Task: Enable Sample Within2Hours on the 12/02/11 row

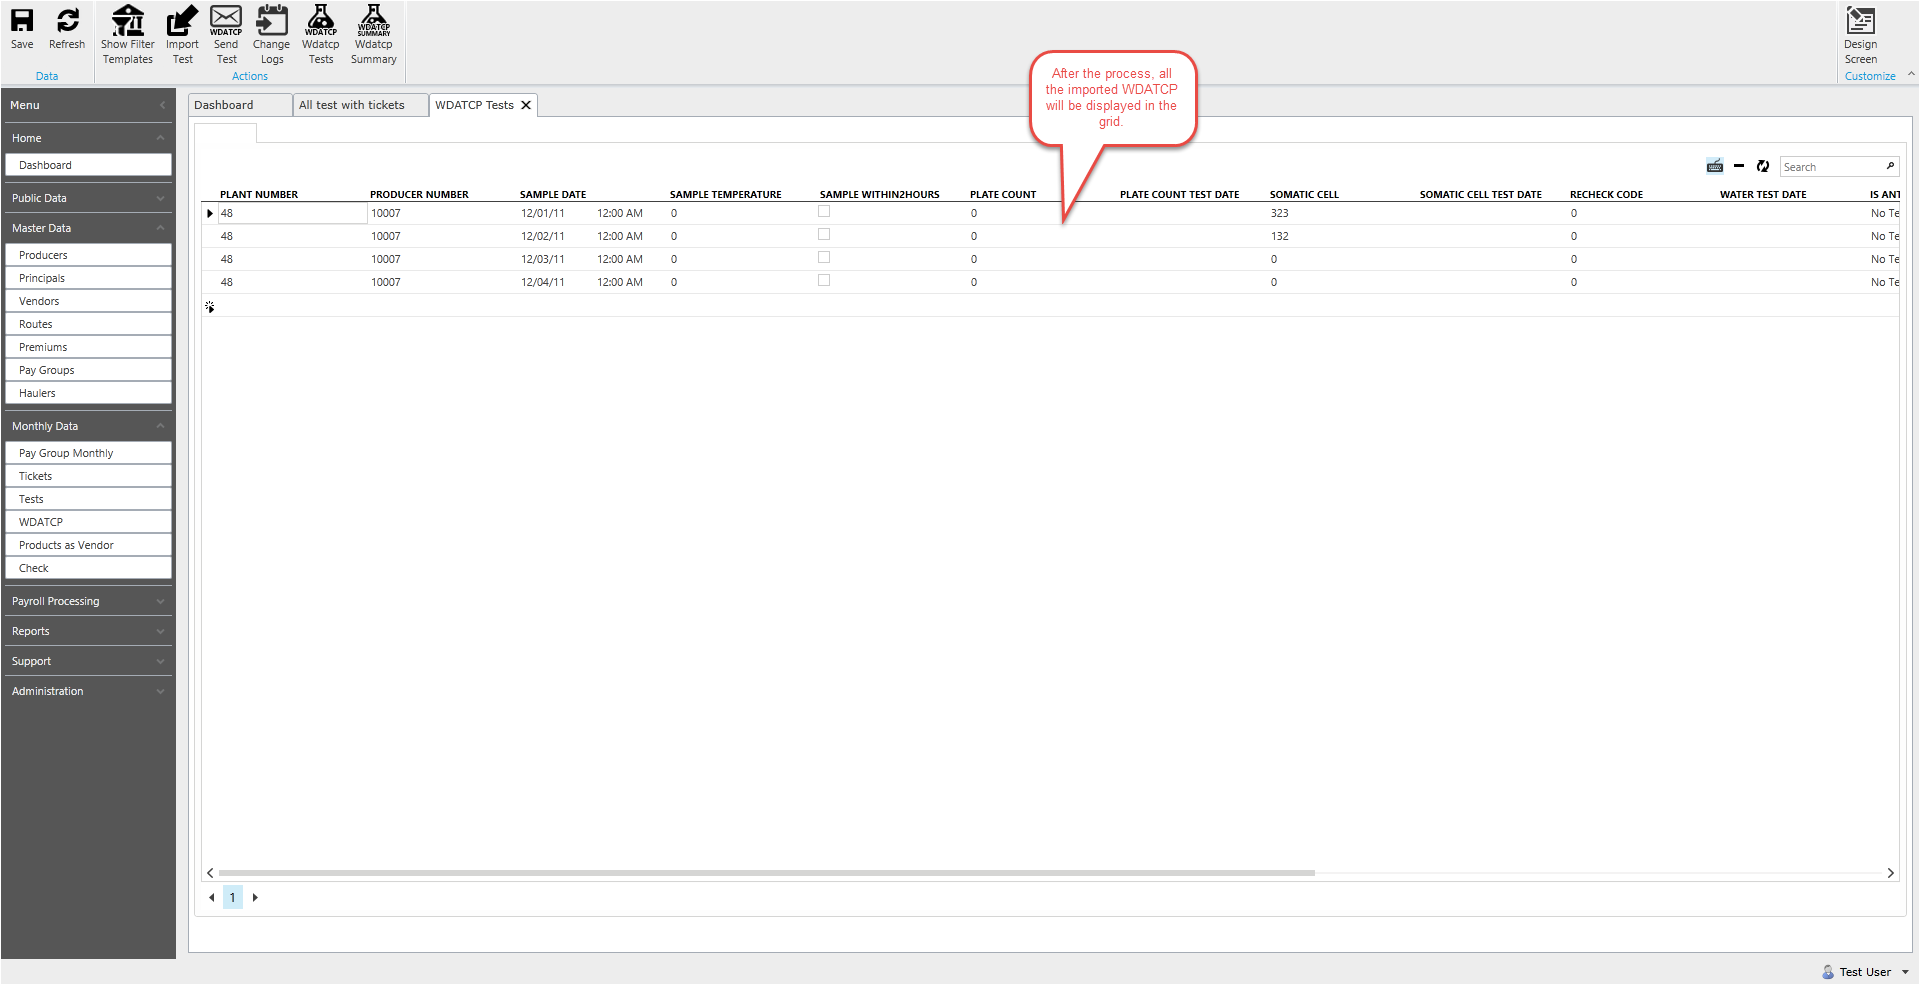Action: click(x=823, y=234)
